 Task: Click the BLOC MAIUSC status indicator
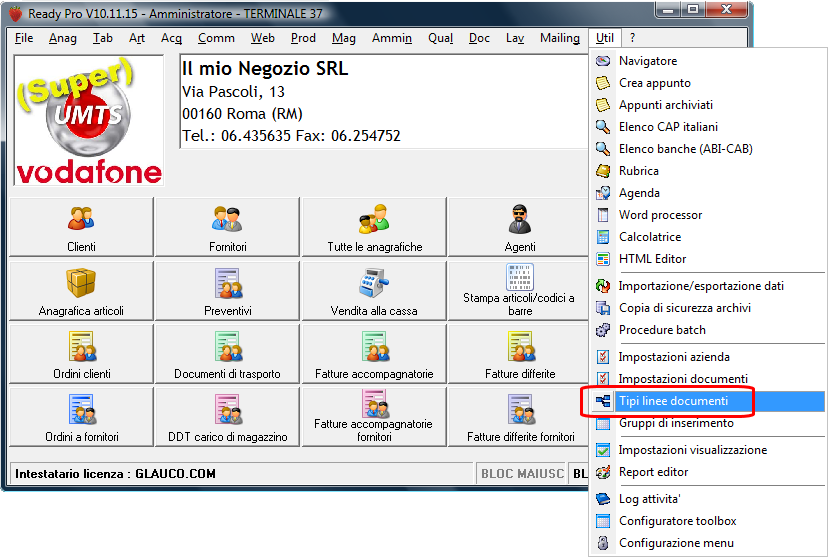pos(522,474)
